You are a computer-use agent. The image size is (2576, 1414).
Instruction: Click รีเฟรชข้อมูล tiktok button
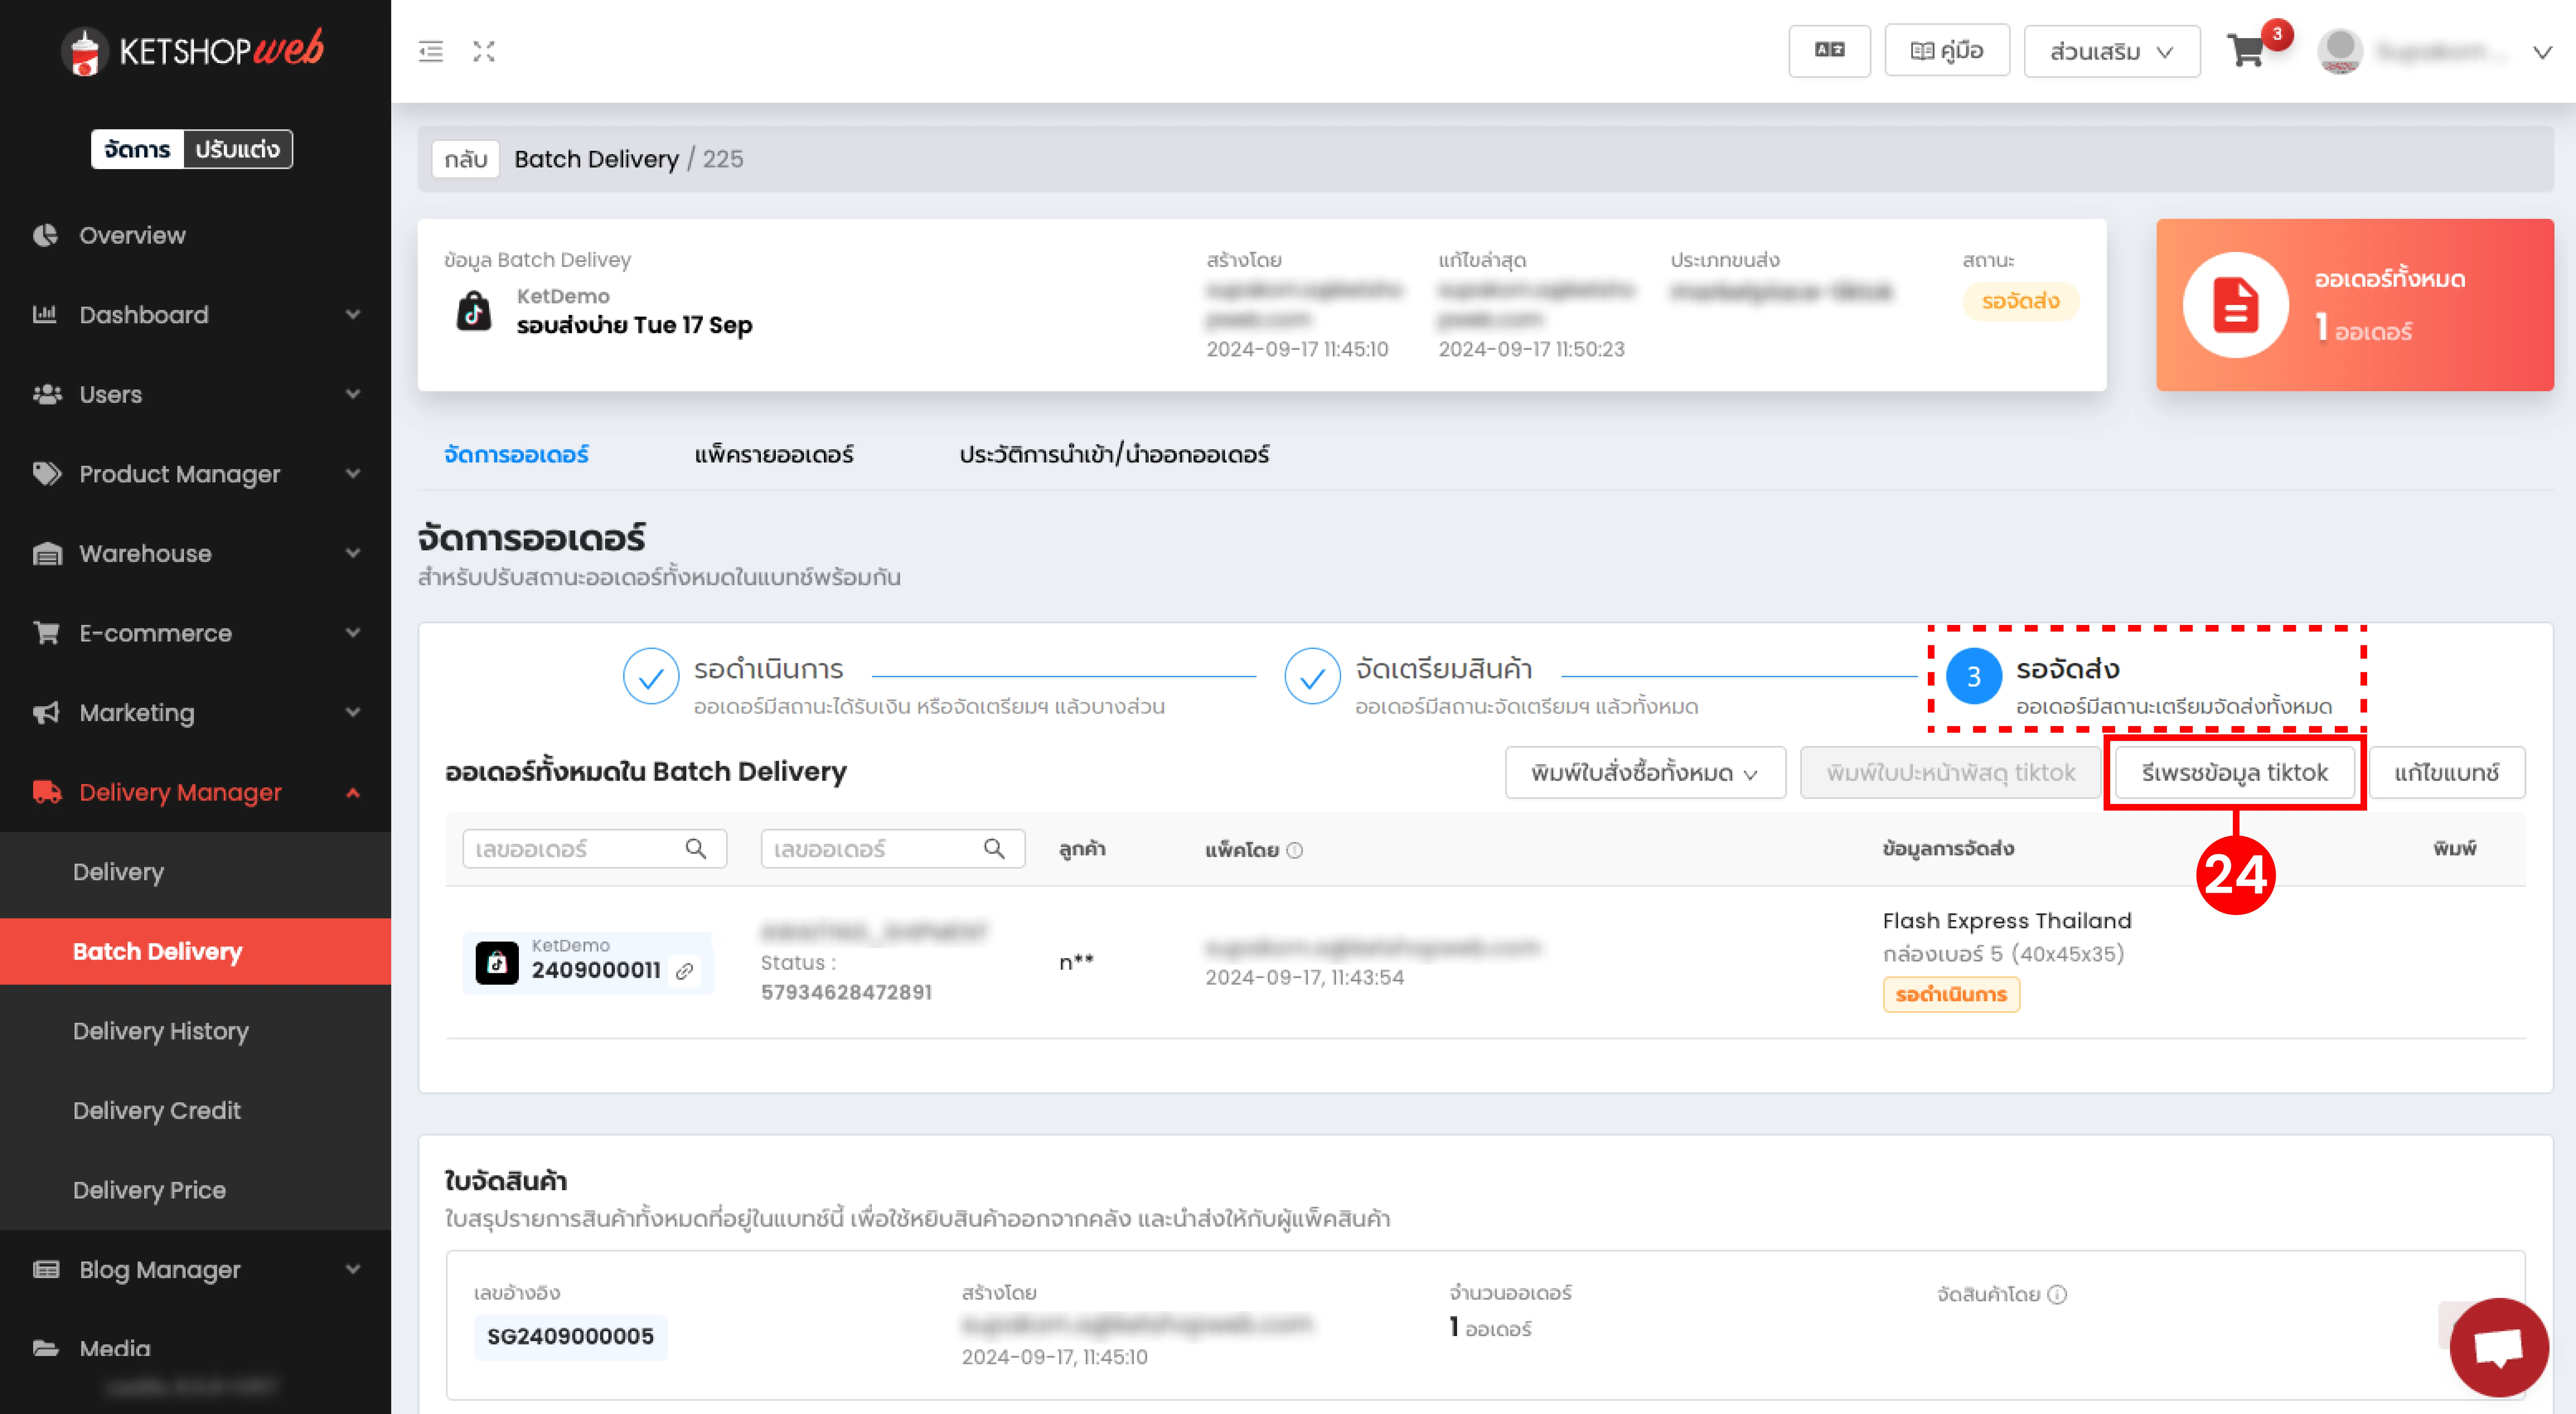click(2234, 772)
